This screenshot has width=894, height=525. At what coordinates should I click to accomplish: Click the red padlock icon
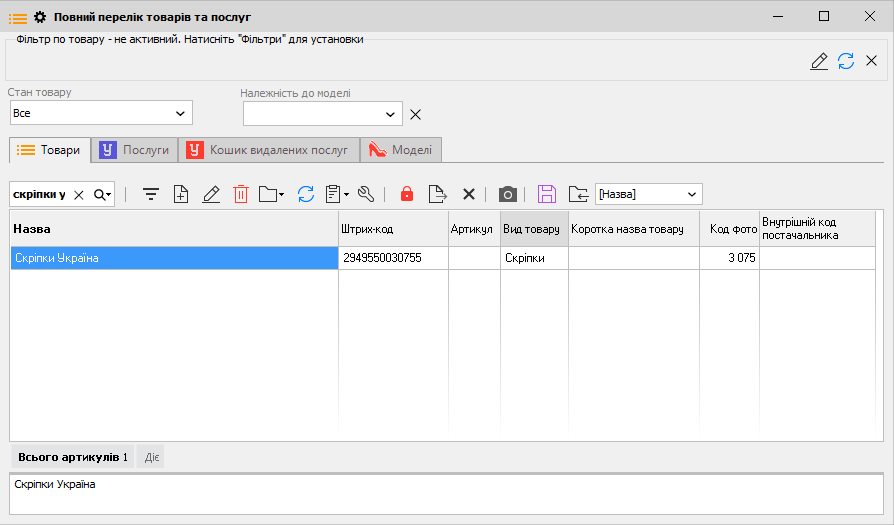click(406, 194)
